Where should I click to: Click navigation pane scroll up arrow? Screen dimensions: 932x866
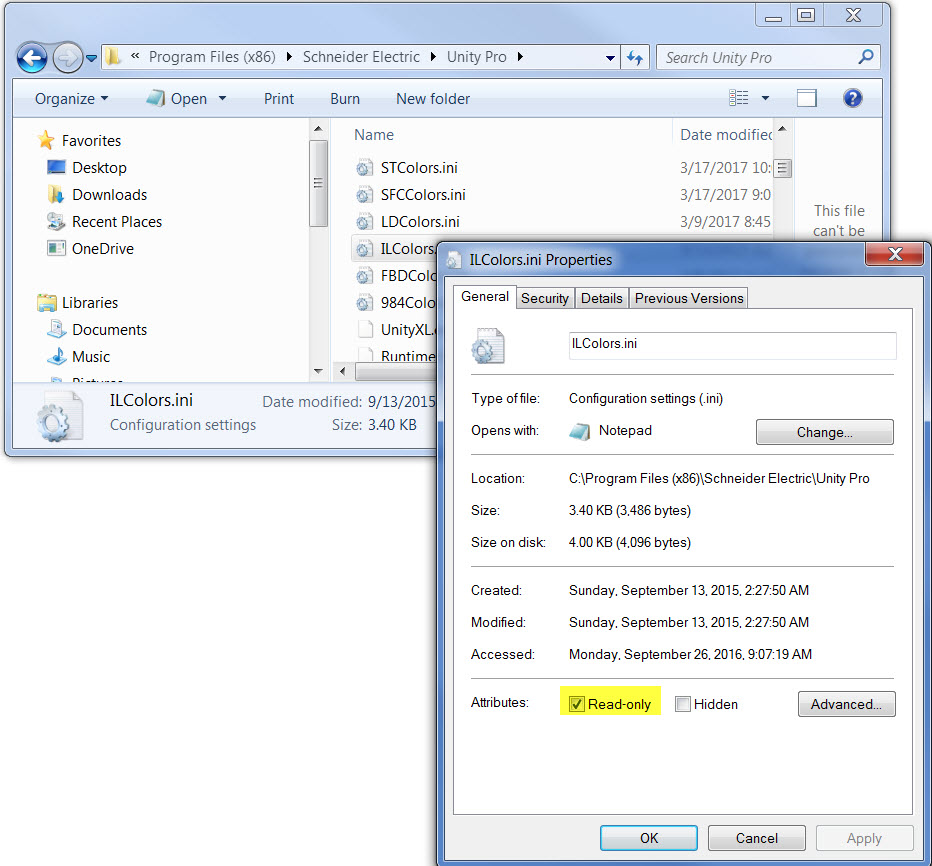click(318, 129)
